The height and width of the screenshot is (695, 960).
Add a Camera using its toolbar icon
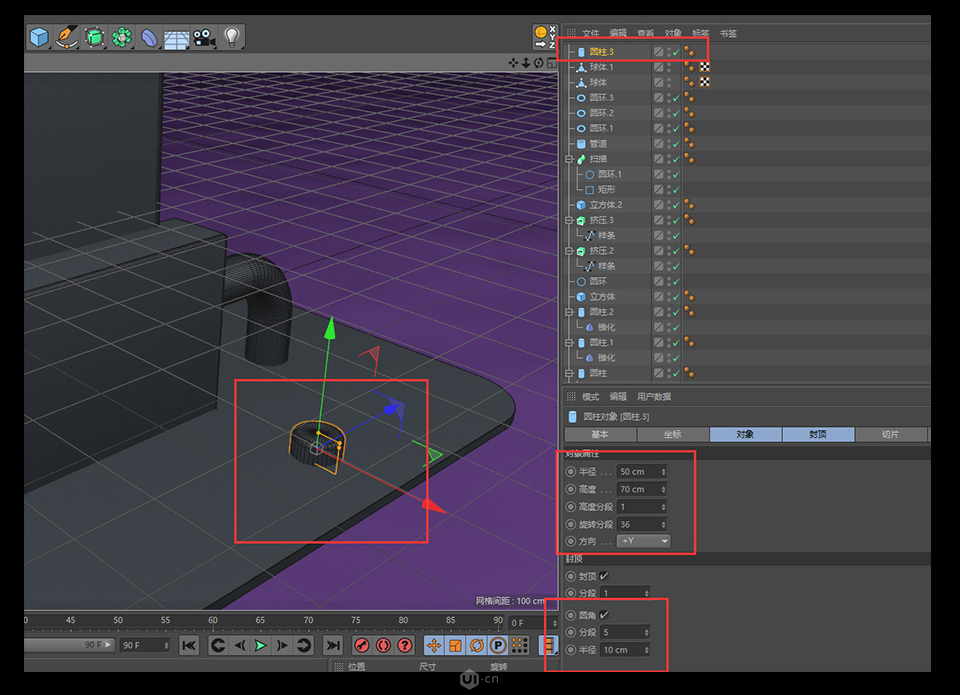tap(204, 37)
